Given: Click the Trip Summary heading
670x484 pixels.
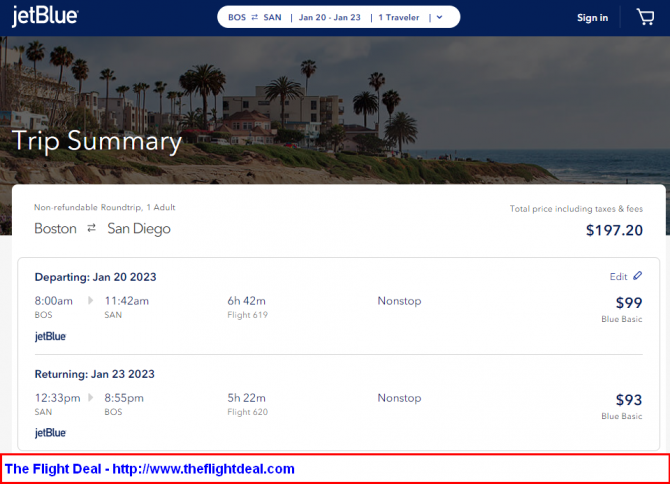Looking at the screenshot, I should click(x=97, y=141).
